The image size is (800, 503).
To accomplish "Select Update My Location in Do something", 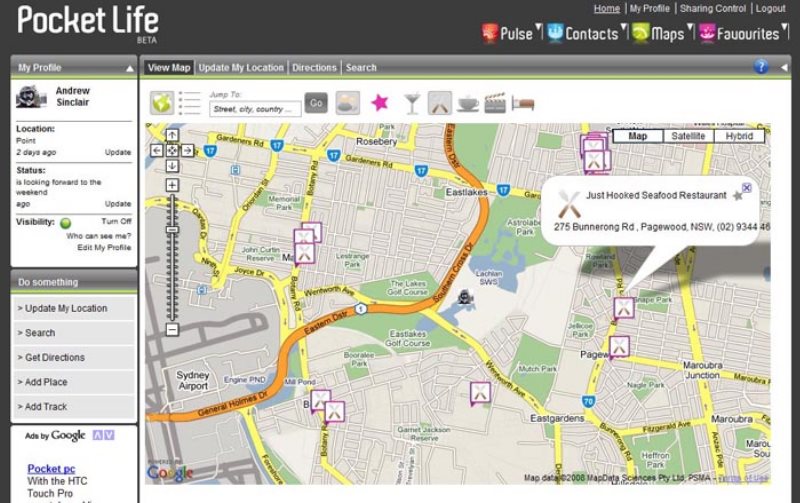I will point(74,308).
